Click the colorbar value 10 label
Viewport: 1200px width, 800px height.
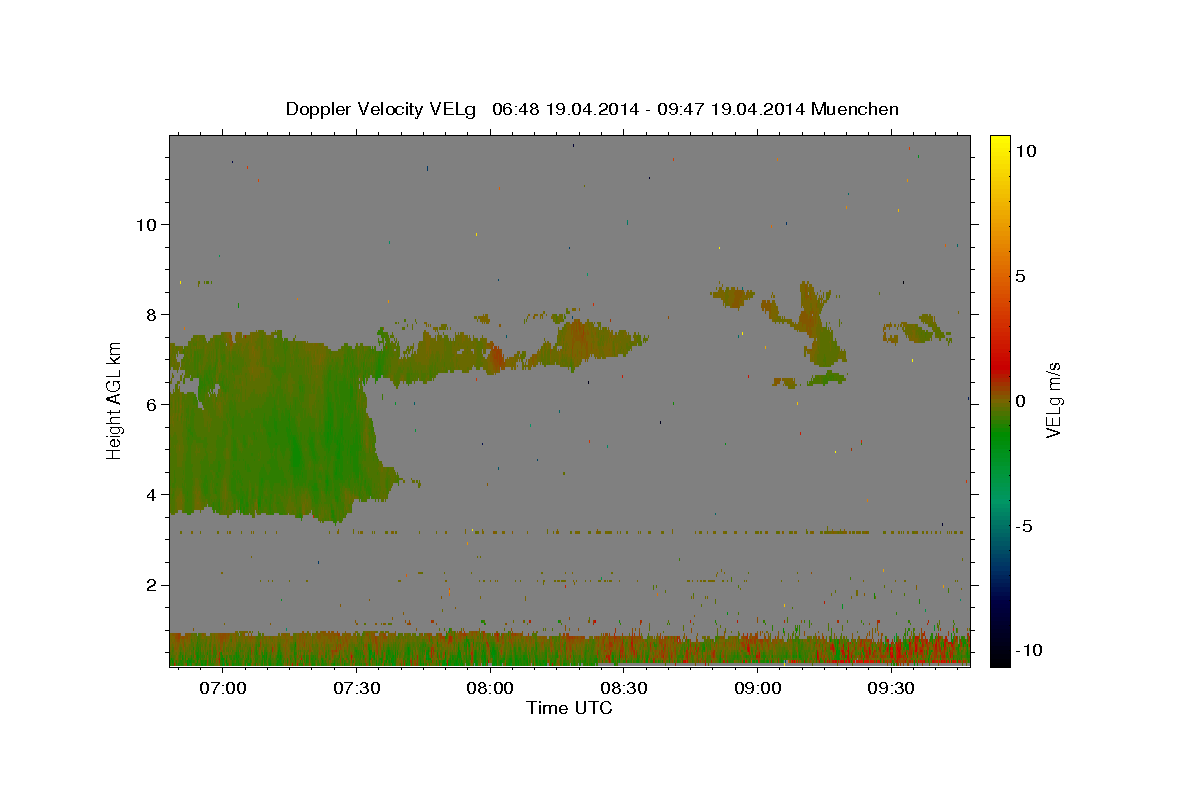[x=1025, y=151]
